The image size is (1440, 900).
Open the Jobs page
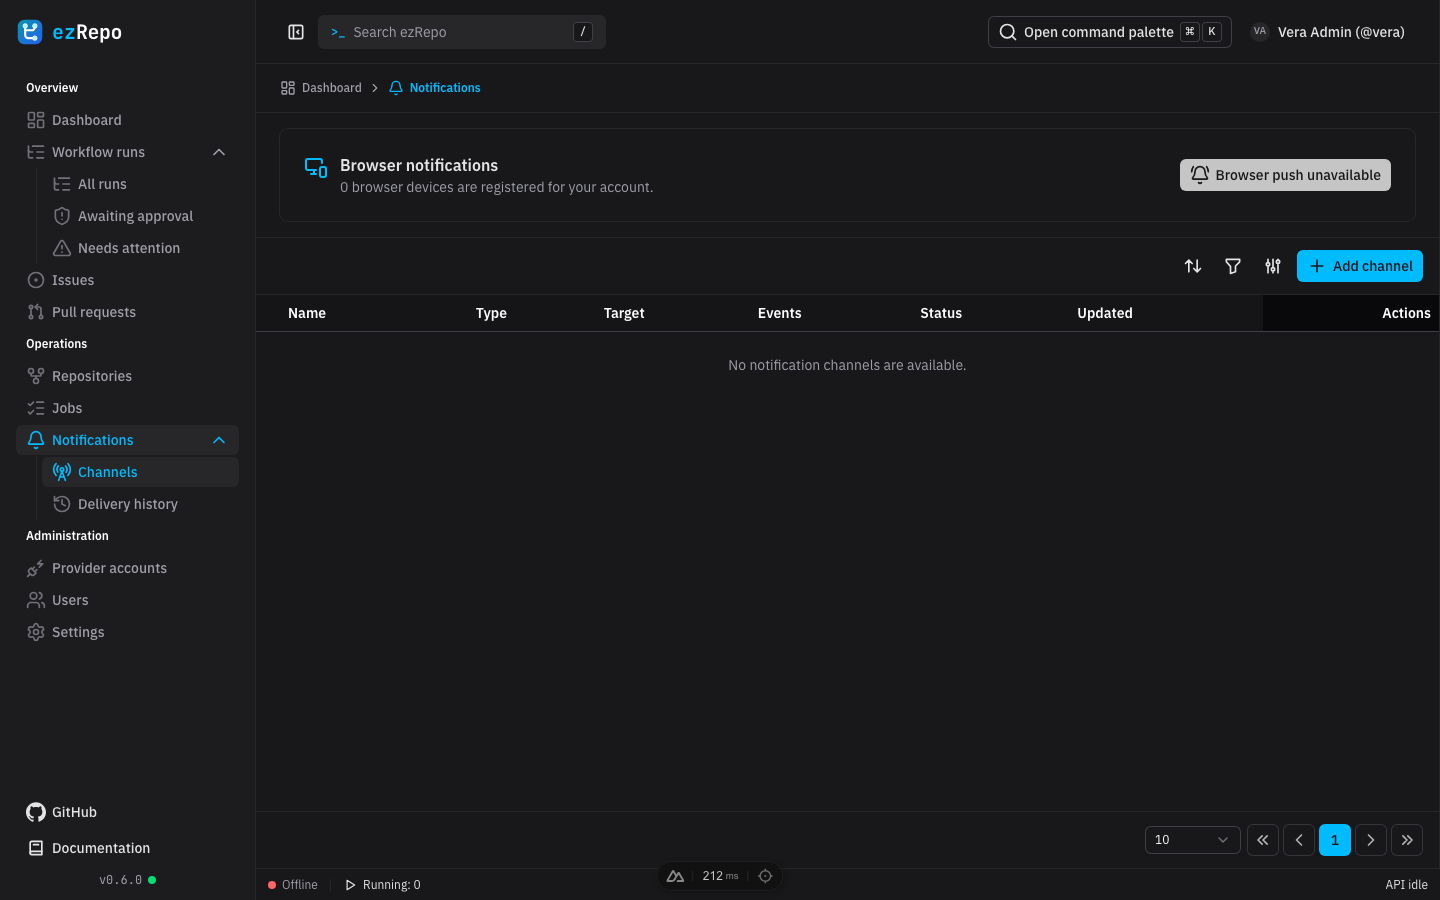click(x=127, y=408)
